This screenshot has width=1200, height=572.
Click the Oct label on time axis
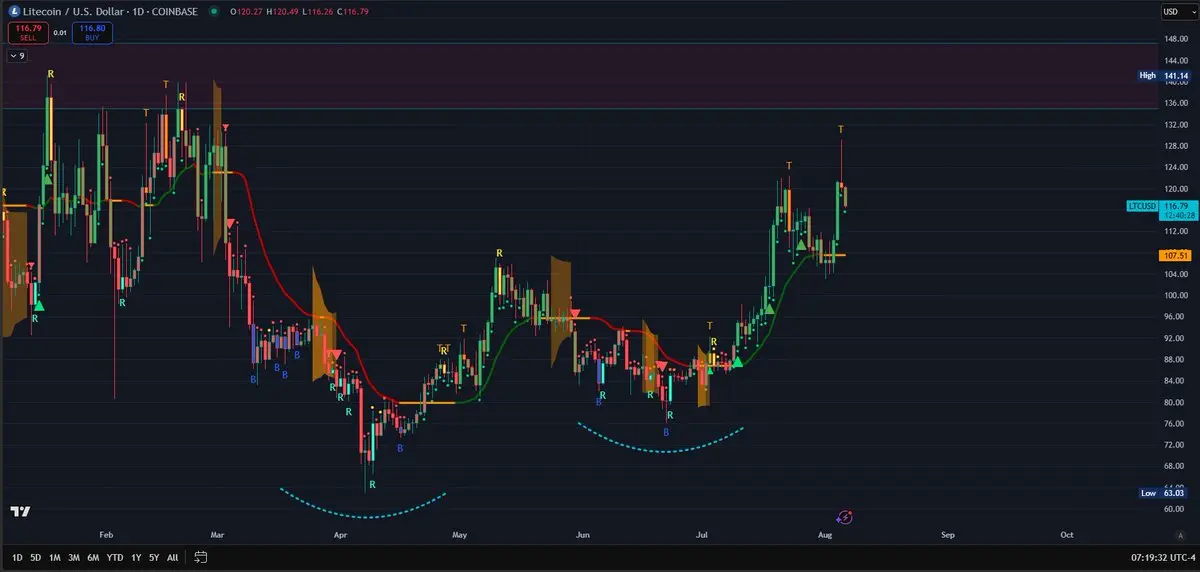point(1067,535)
